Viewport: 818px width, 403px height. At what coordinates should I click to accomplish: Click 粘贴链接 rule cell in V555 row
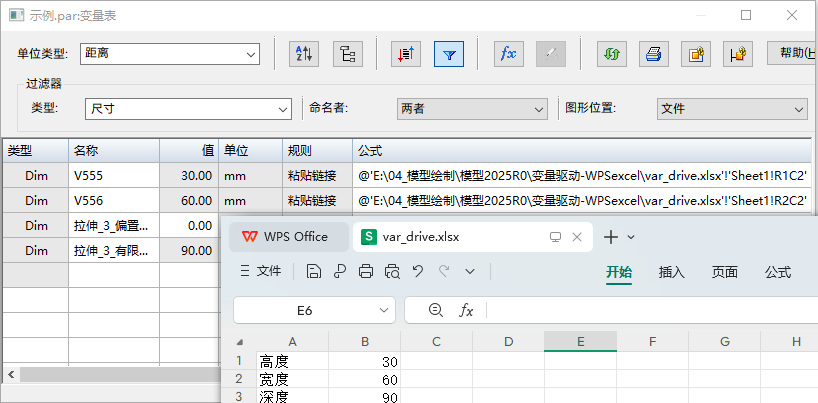point(317,176)
